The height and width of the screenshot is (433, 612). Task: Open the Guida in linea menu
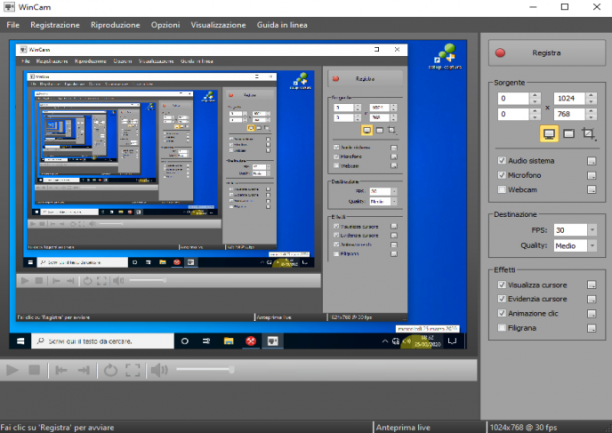282,25
